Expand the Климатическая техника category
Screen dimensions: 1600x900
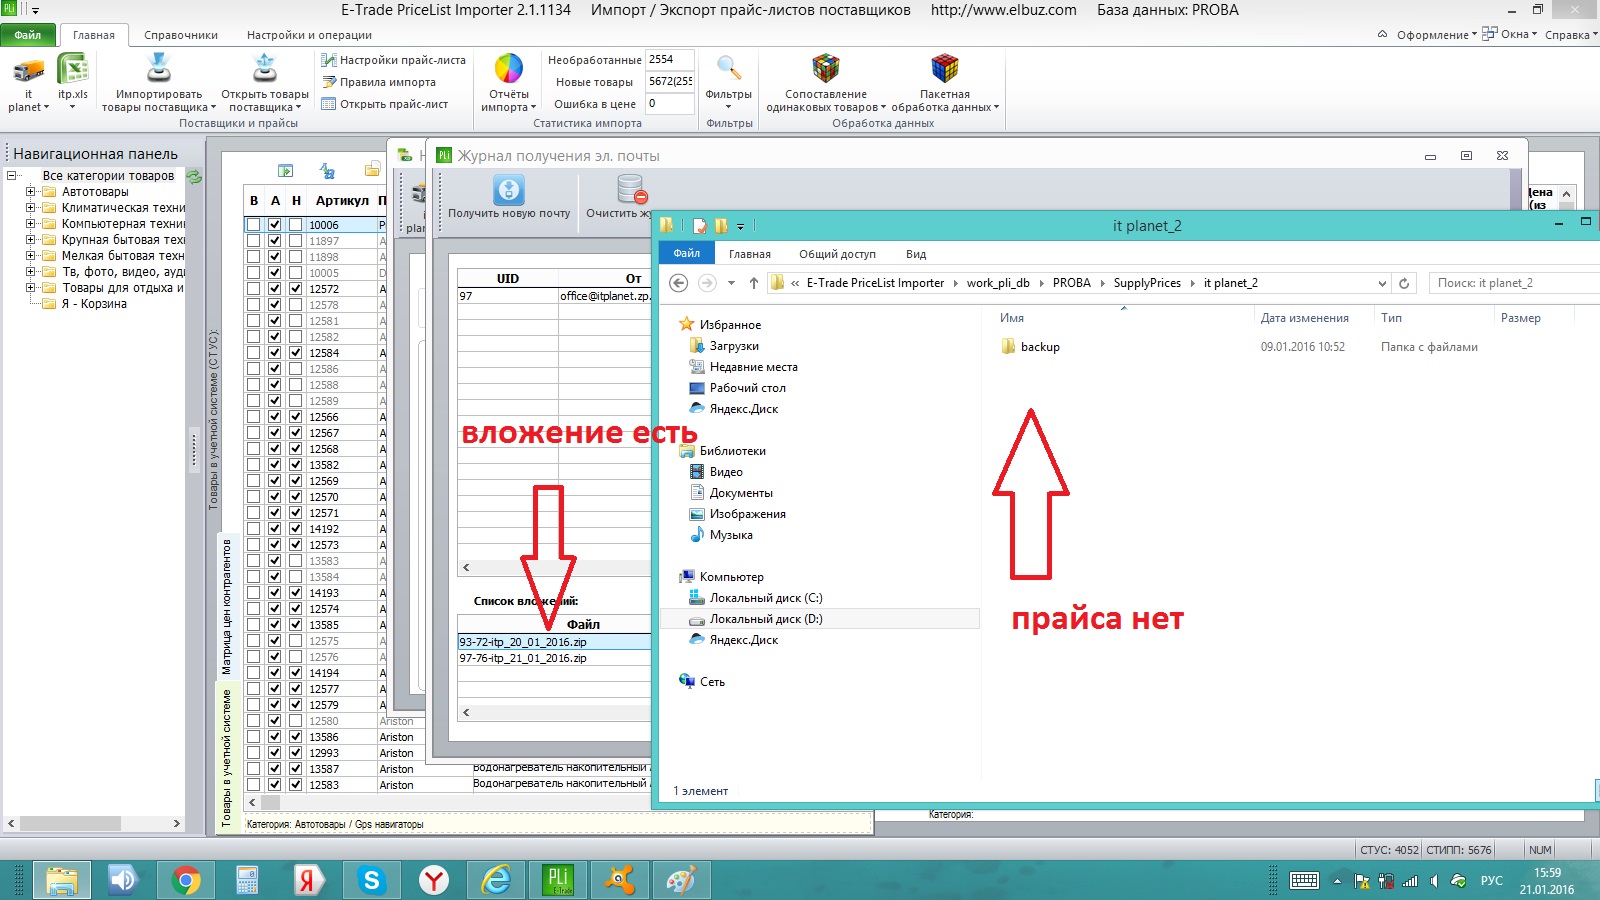(30, 208)
